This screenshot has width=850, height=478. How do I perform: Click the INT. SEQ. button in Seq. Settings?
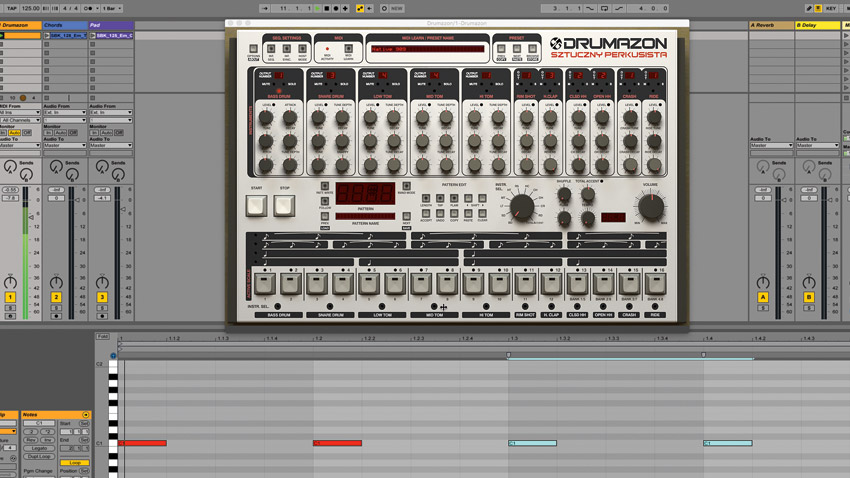pos(271,49)
